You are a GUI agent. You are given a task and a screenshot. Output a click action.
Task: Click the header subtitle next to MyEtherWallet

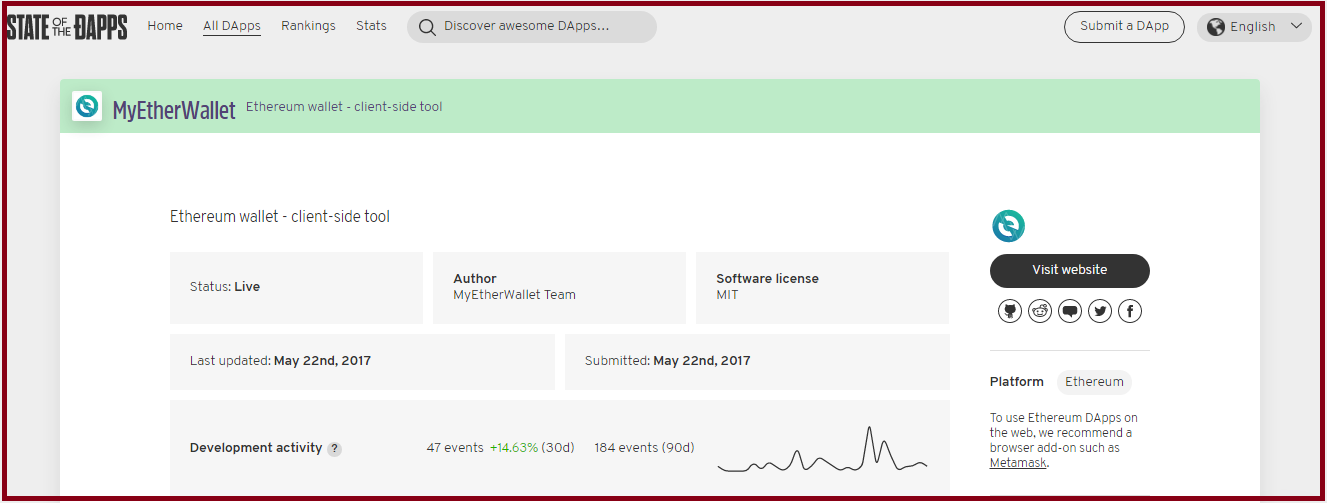coord(344,107)
